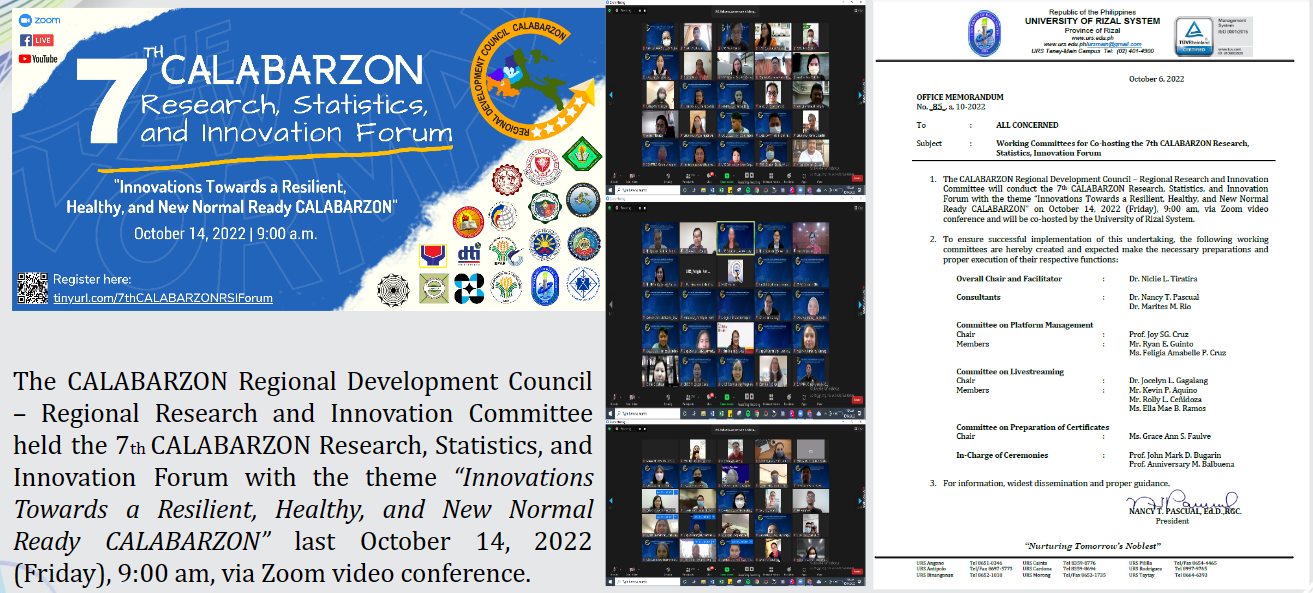The width and height of the screenshot is (1313, 593).
Task: Select the top Zoom gallery screenshot
Action: coord(738,100)
